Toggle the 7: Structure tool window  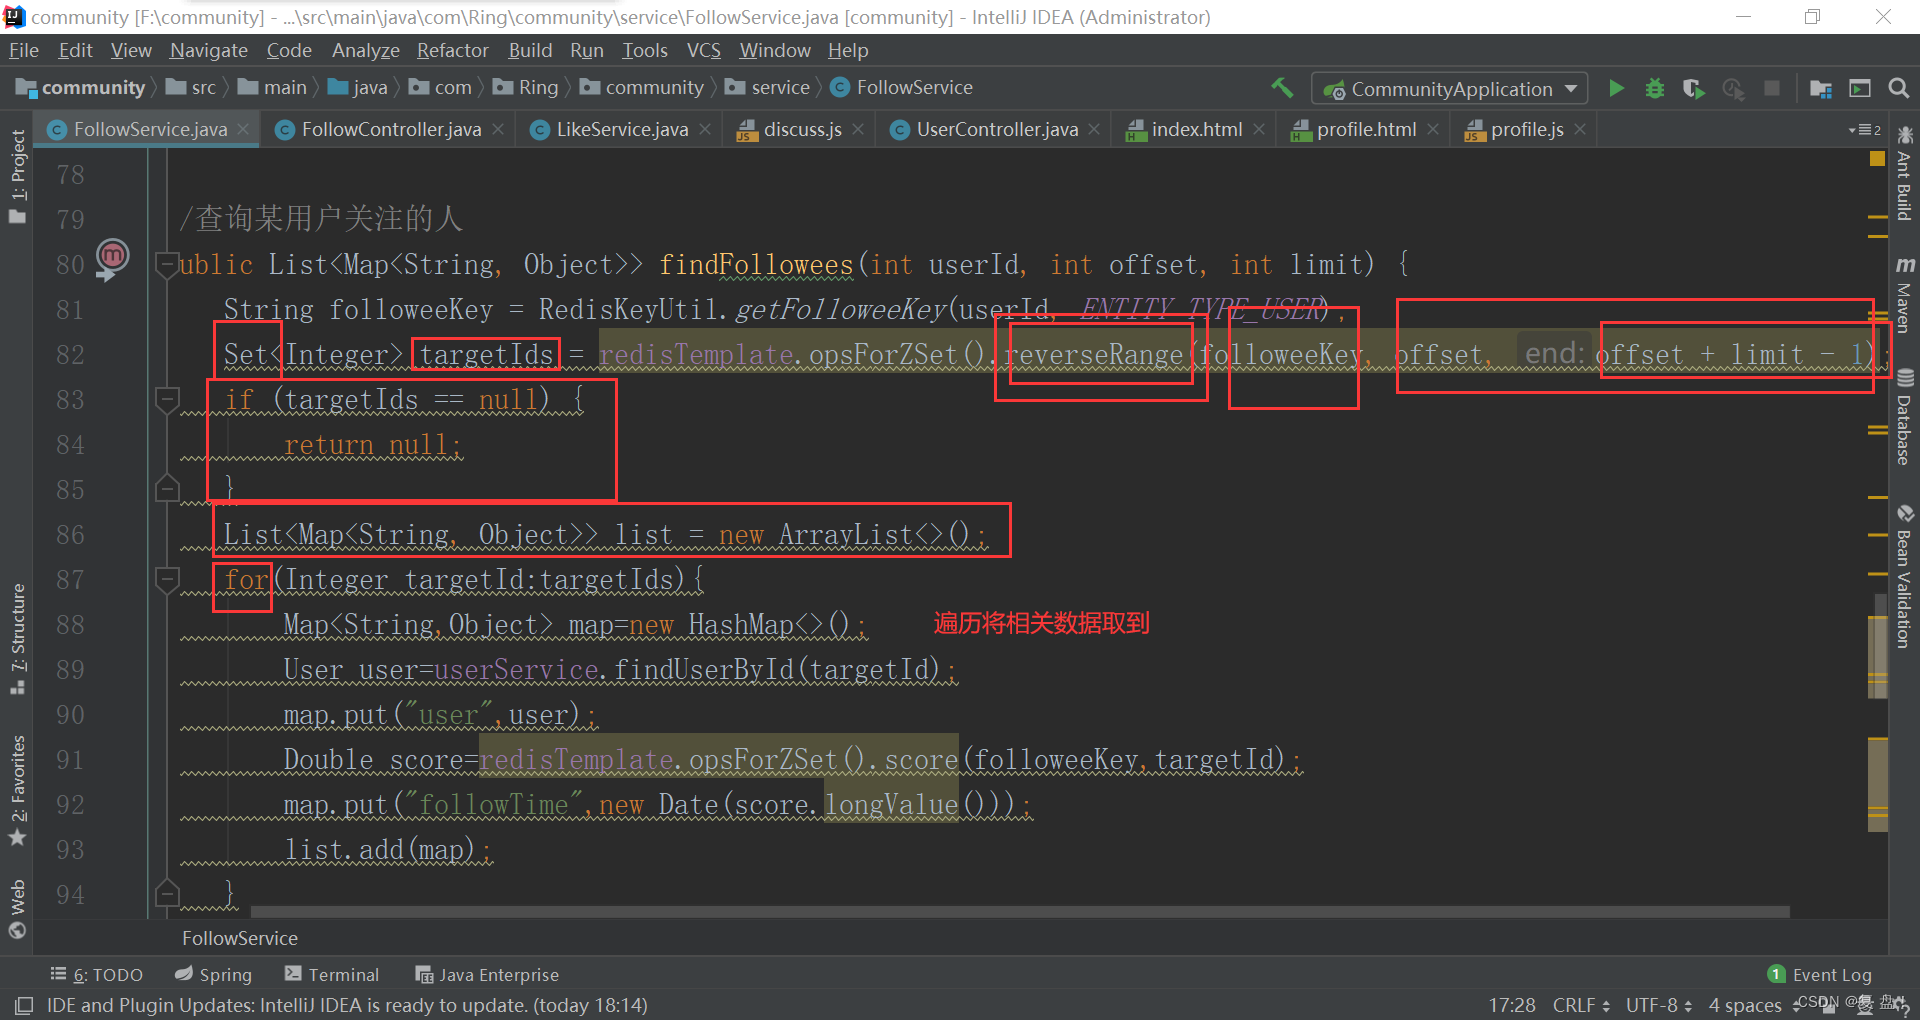click(18, 640)
